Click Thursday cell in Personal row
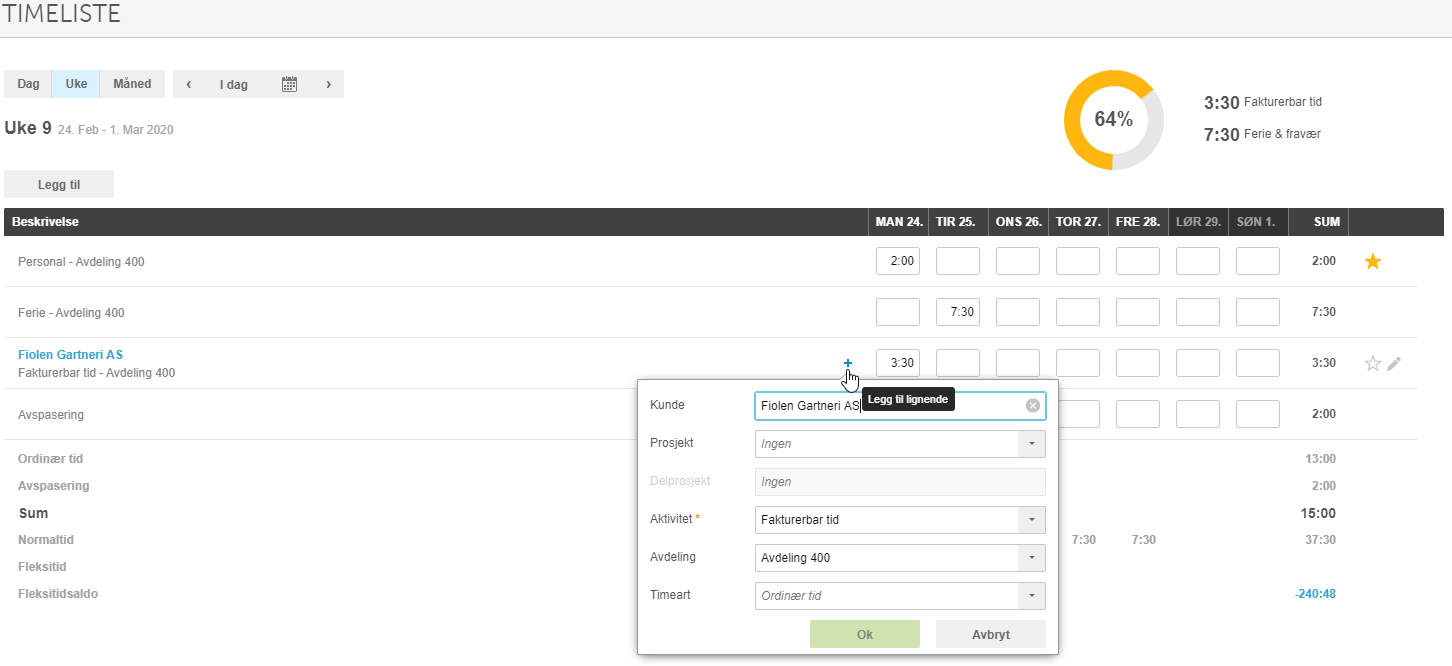The image size is (1452, 666). pyautogui.click(x=1078, y=261)
